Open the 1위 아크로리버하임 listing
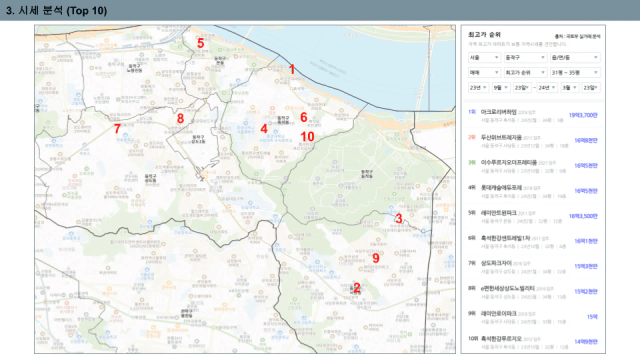Screen dimensions: 640x360 (533, 116)
